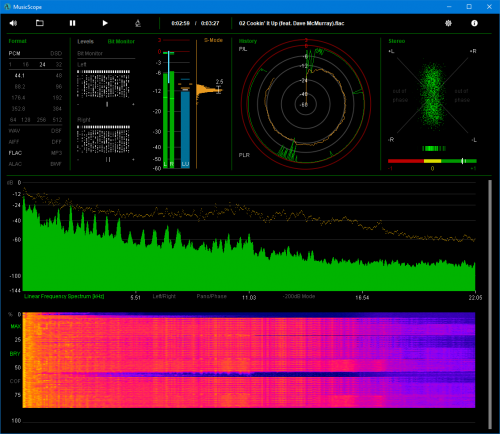Toggle the S-Mode loudness option
The width and height of the screenshot is (500, 434).
click(x=213, y=40)
